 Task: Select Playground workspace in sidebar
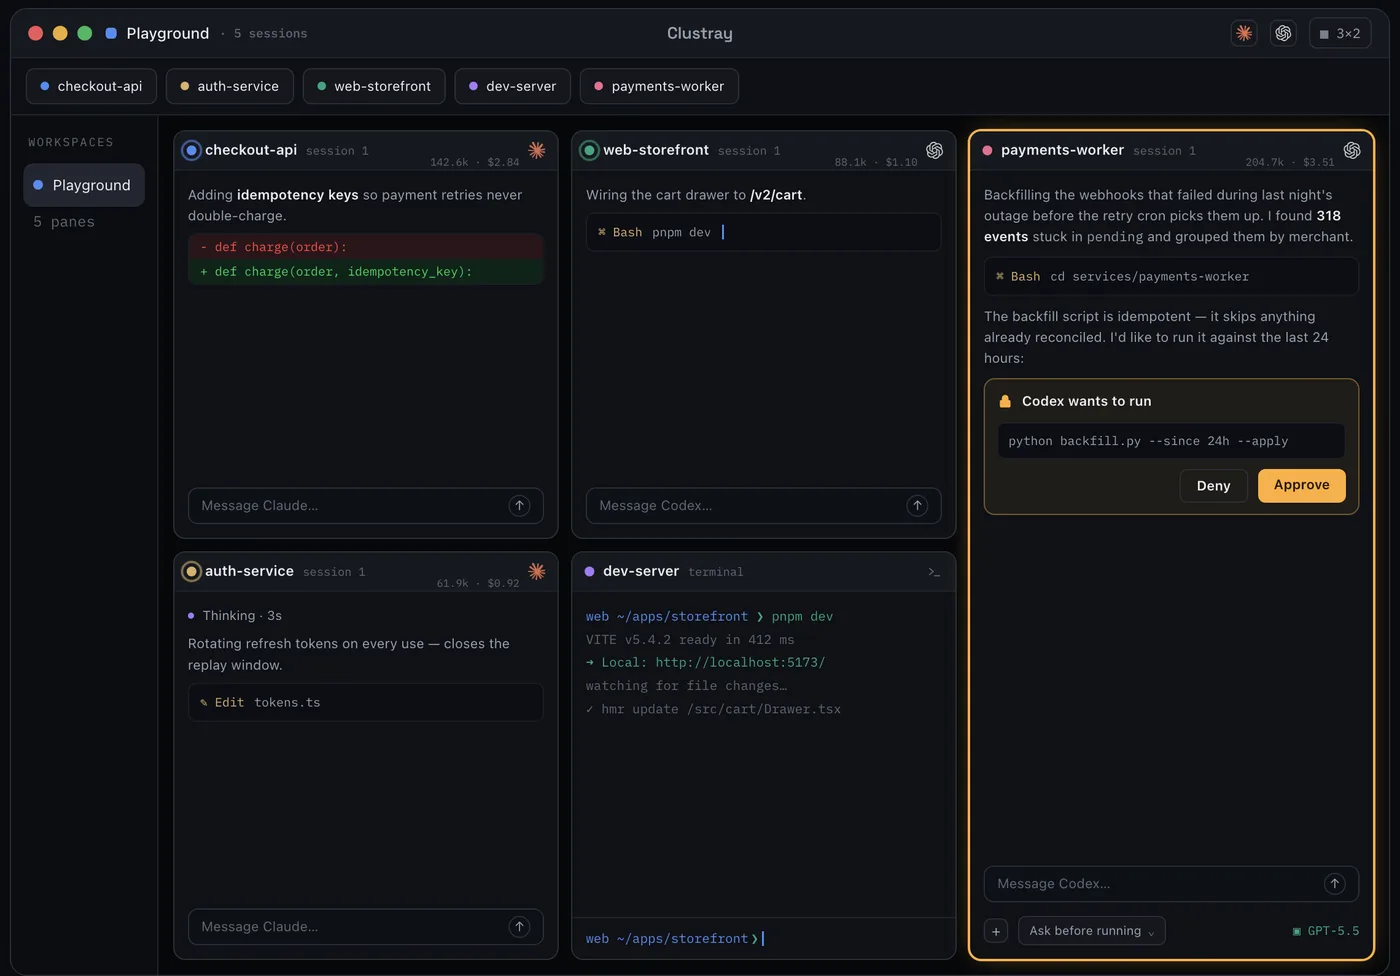click(x=84, y=185)
